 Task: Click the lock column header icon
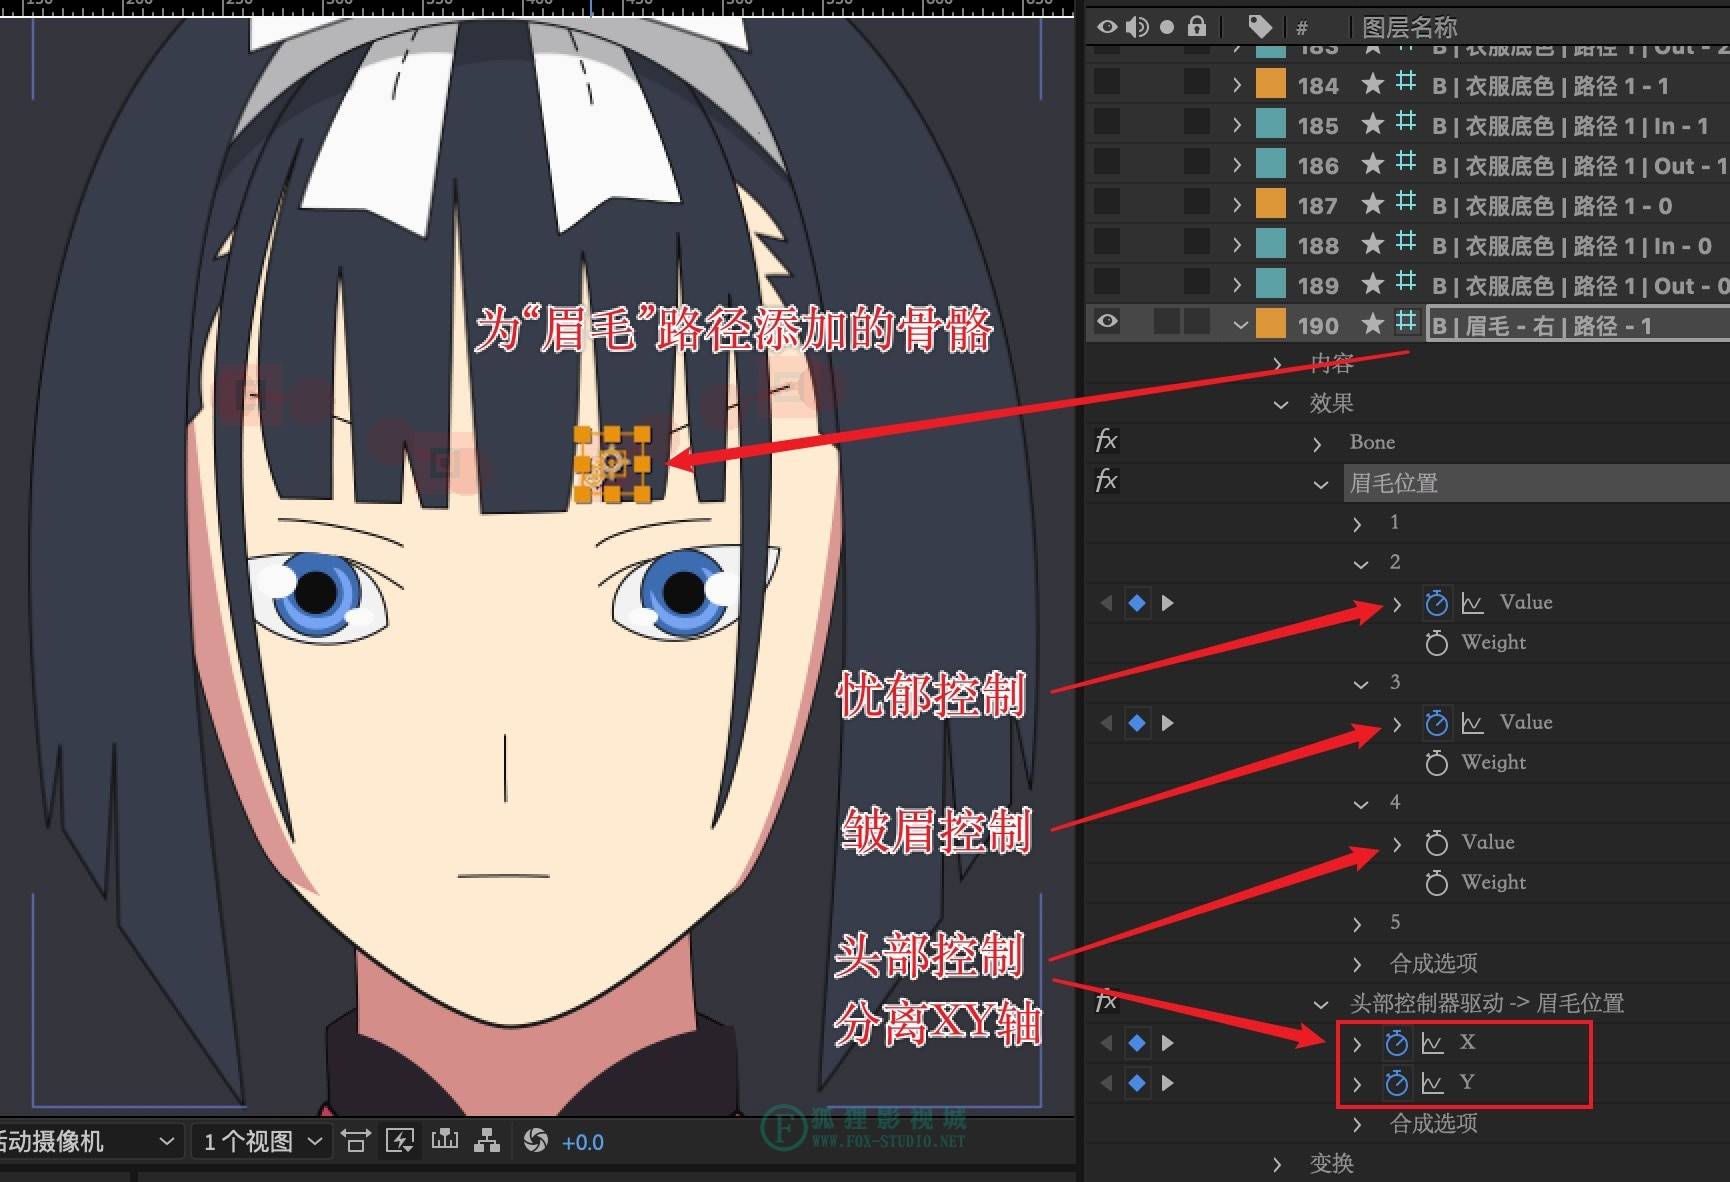pos(1197,26)
